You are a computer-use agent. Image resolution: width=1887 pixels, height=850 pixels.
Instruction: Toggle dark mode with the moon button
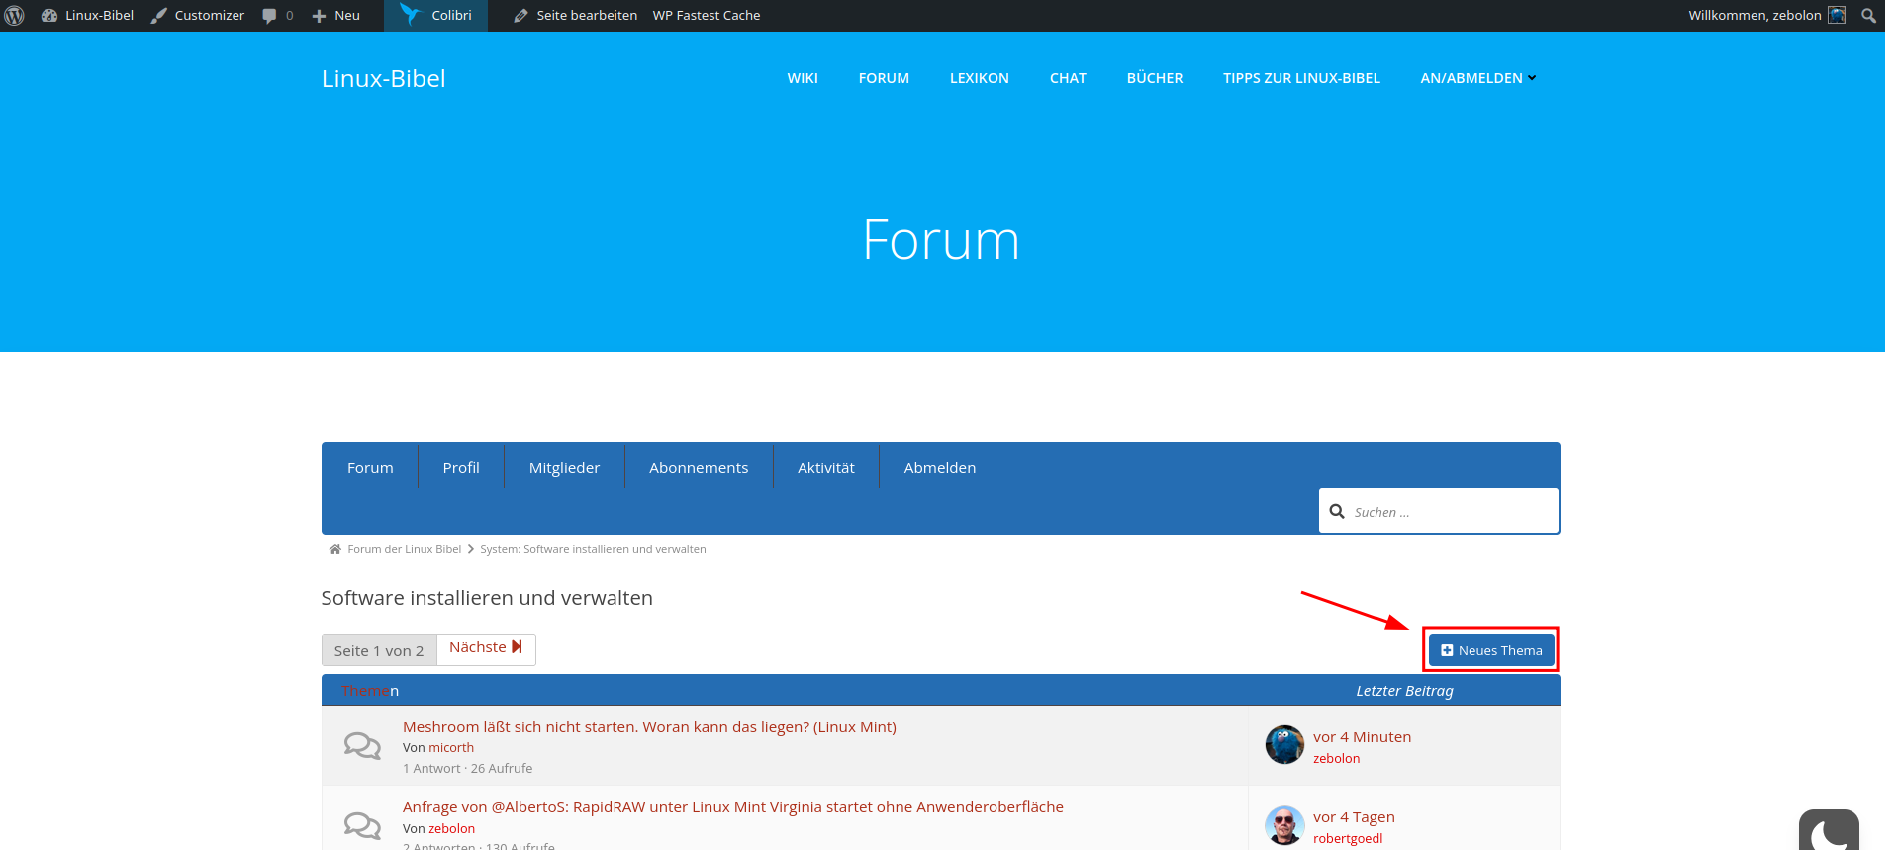(1829, 832)
